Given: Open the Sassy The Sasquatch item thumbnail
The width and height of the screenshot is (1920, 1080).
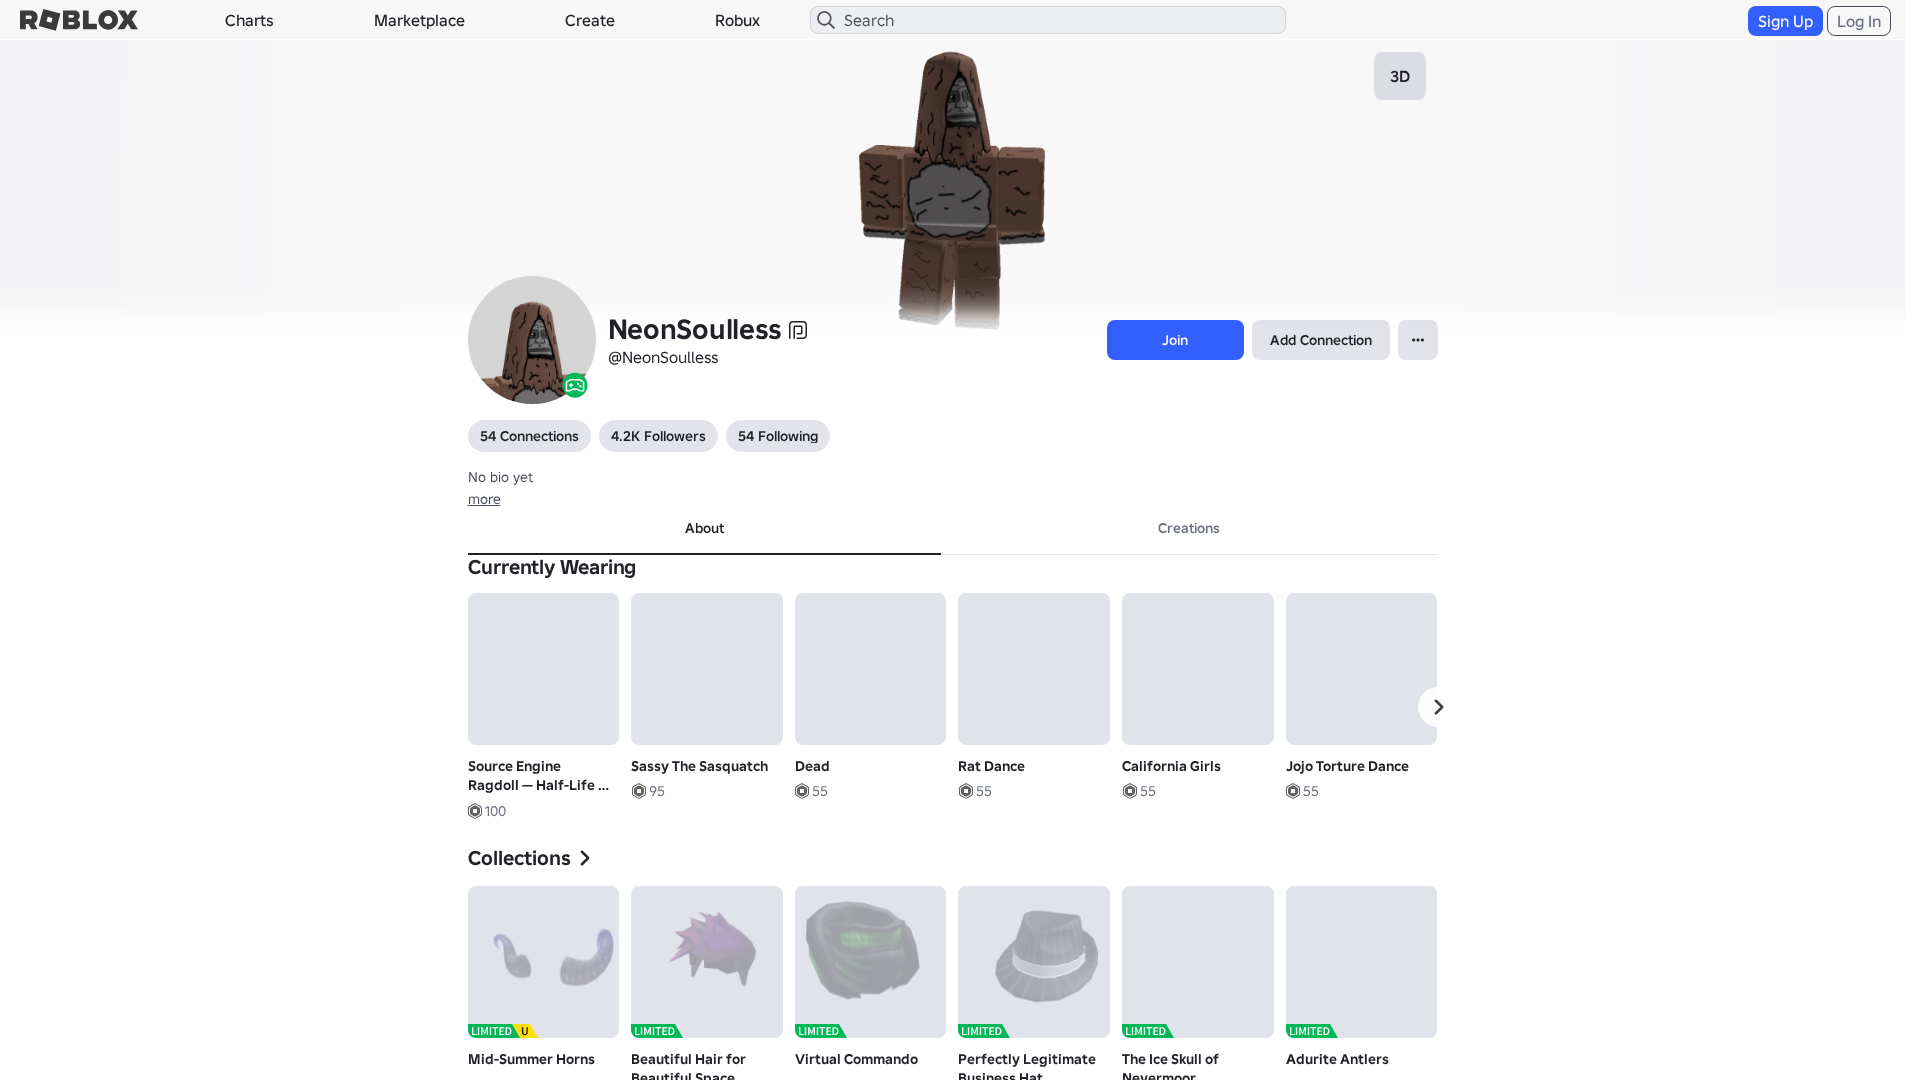Looking at the screenshot, I should [707, 669].
